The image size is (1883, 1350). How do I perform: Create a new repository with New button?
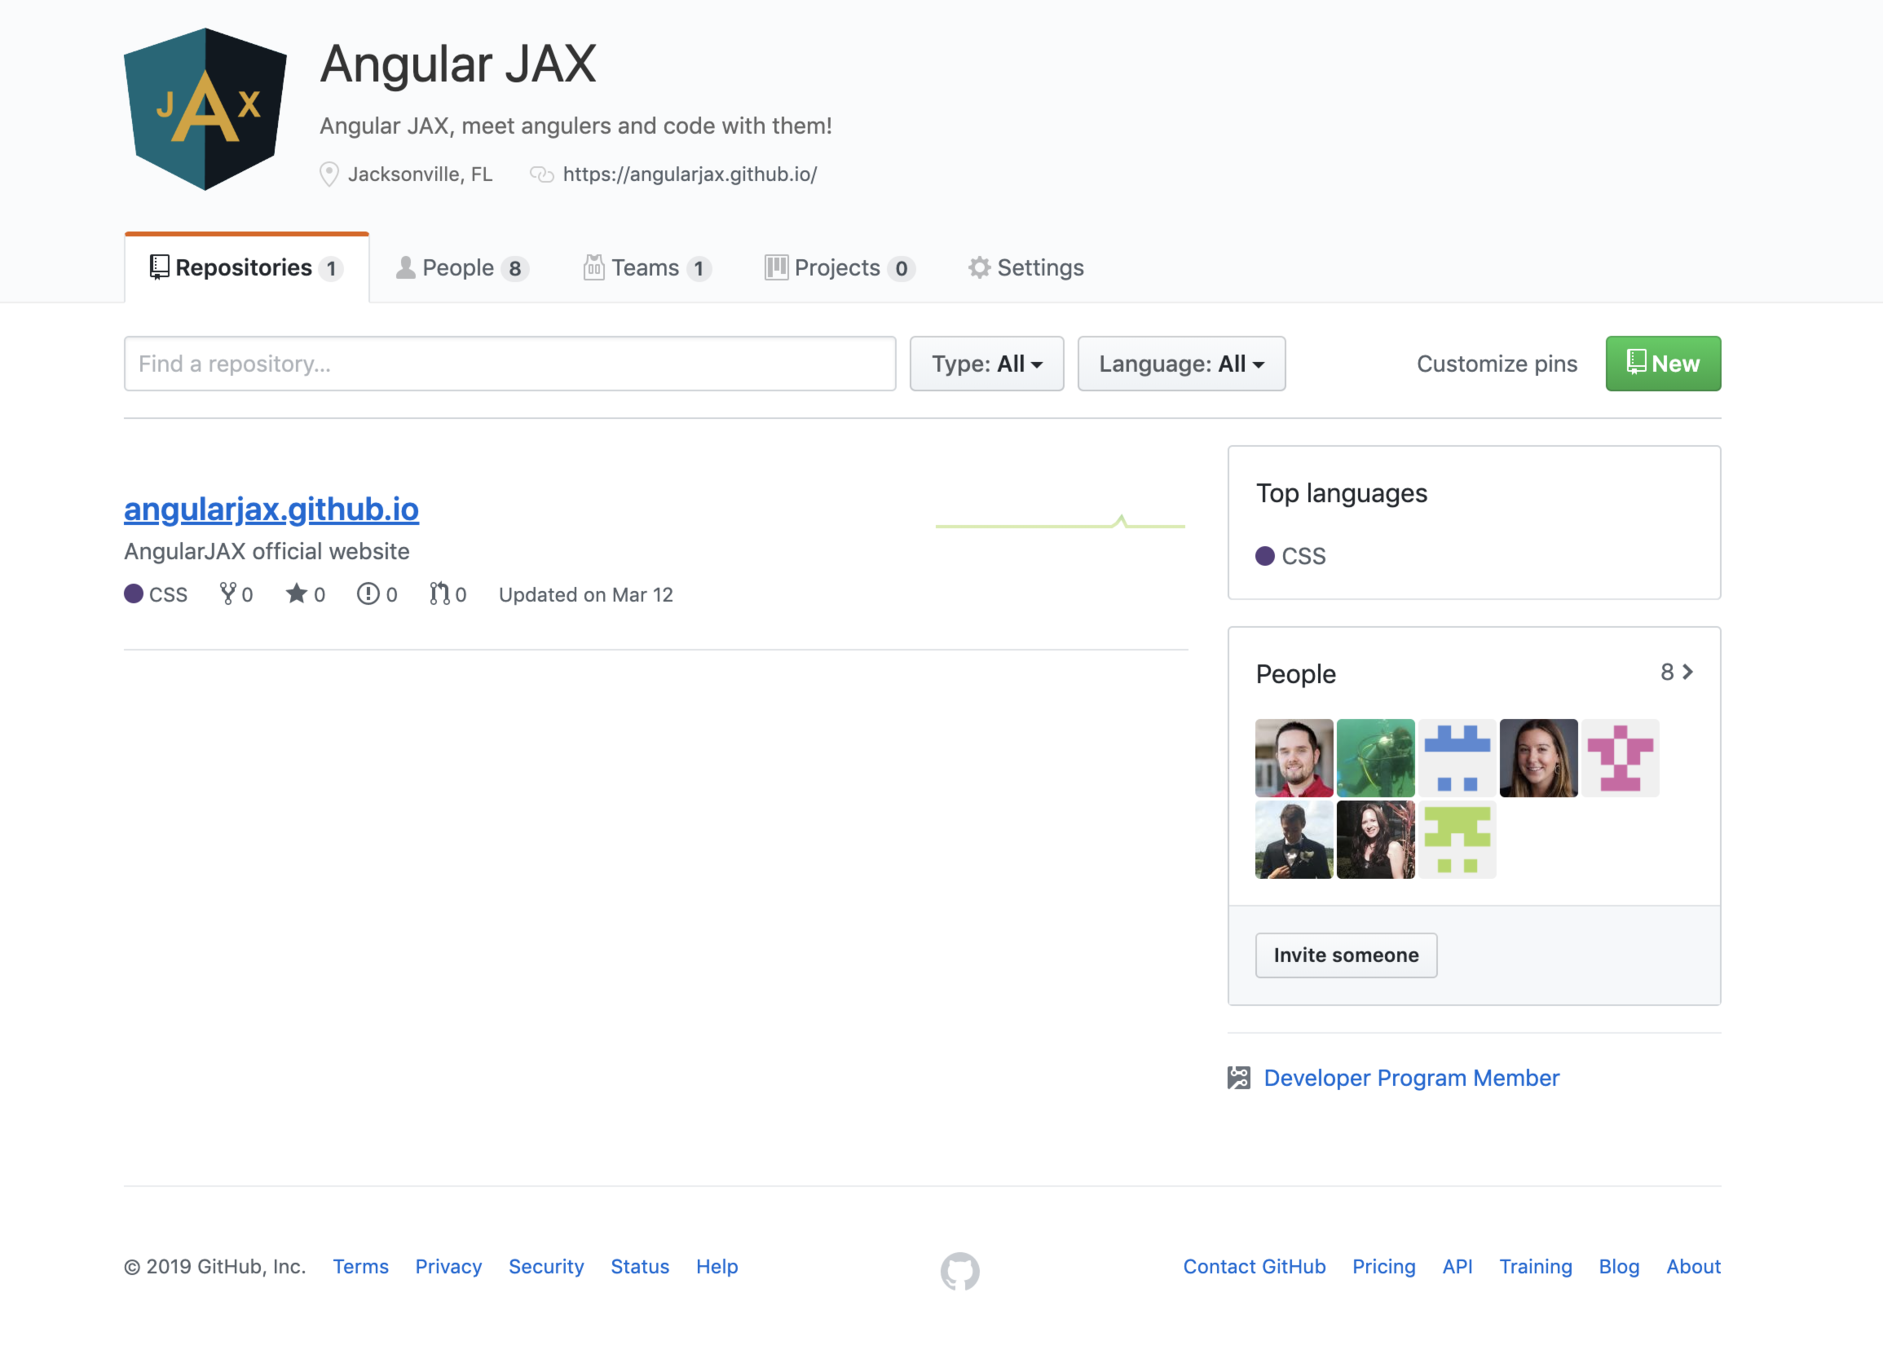click(x=1663, y=364)
